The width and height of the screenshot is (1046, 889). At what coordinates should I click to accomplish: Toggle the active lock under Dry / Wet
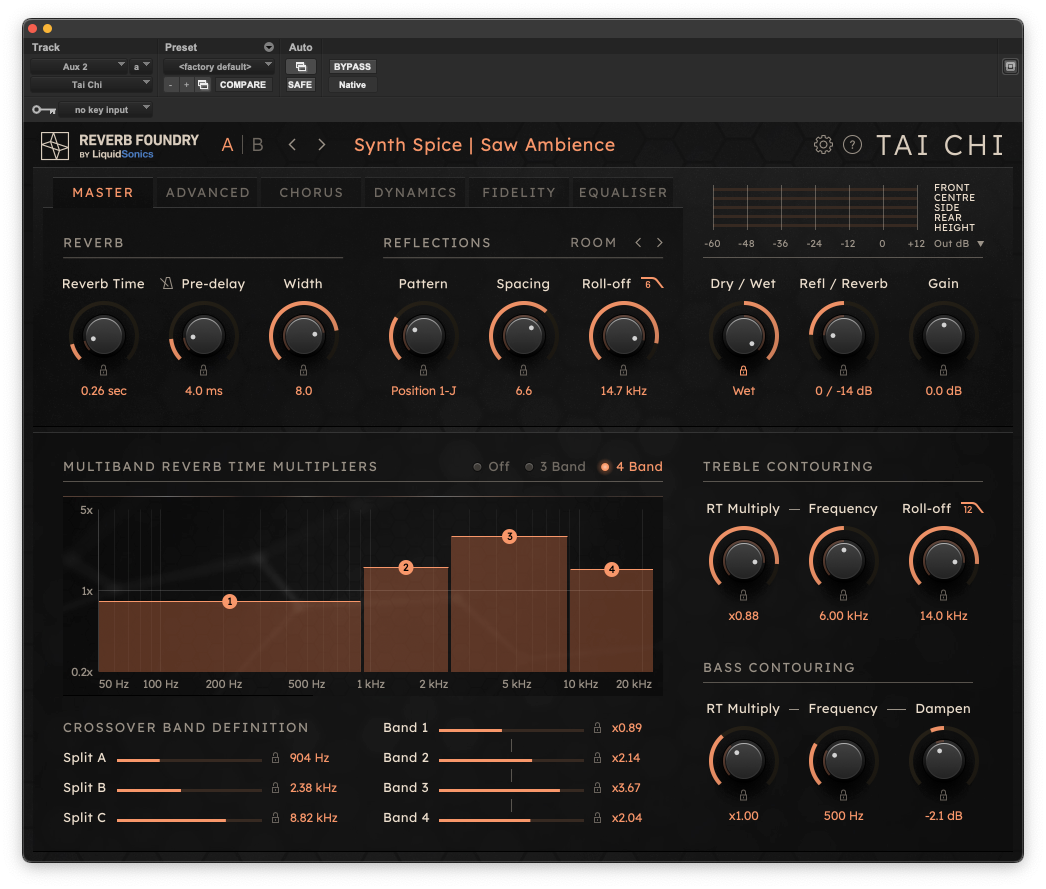click(x=744, y=370)
